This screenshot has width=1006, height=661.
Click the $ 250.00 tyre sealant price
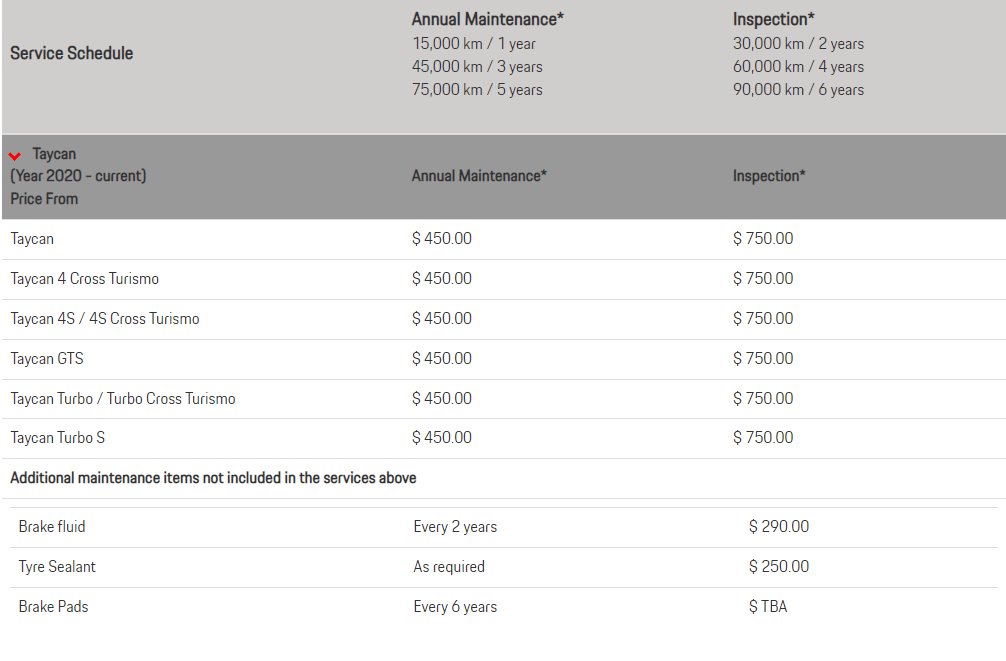(779, 567)
